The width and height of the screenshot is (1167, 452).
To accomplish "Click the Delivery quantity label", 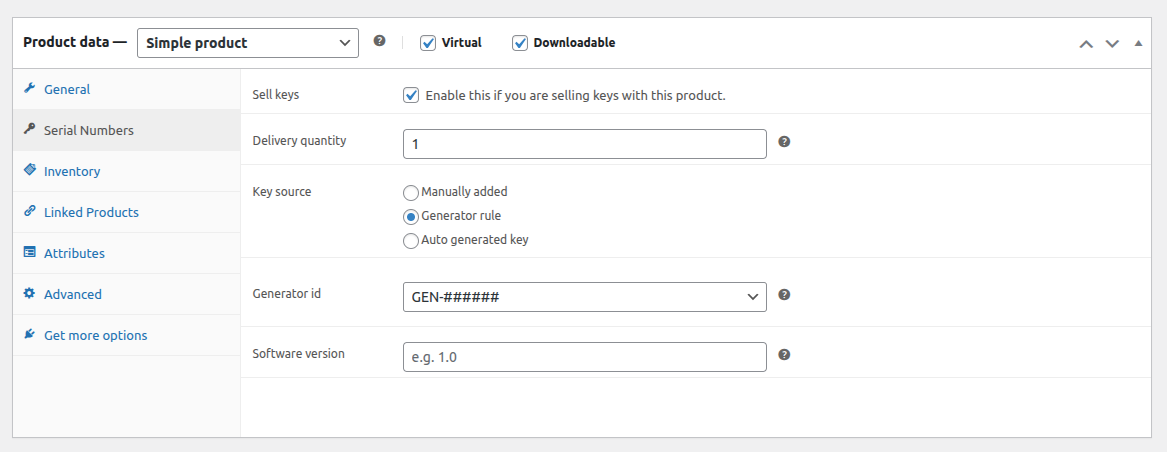I will pos(299,140).
